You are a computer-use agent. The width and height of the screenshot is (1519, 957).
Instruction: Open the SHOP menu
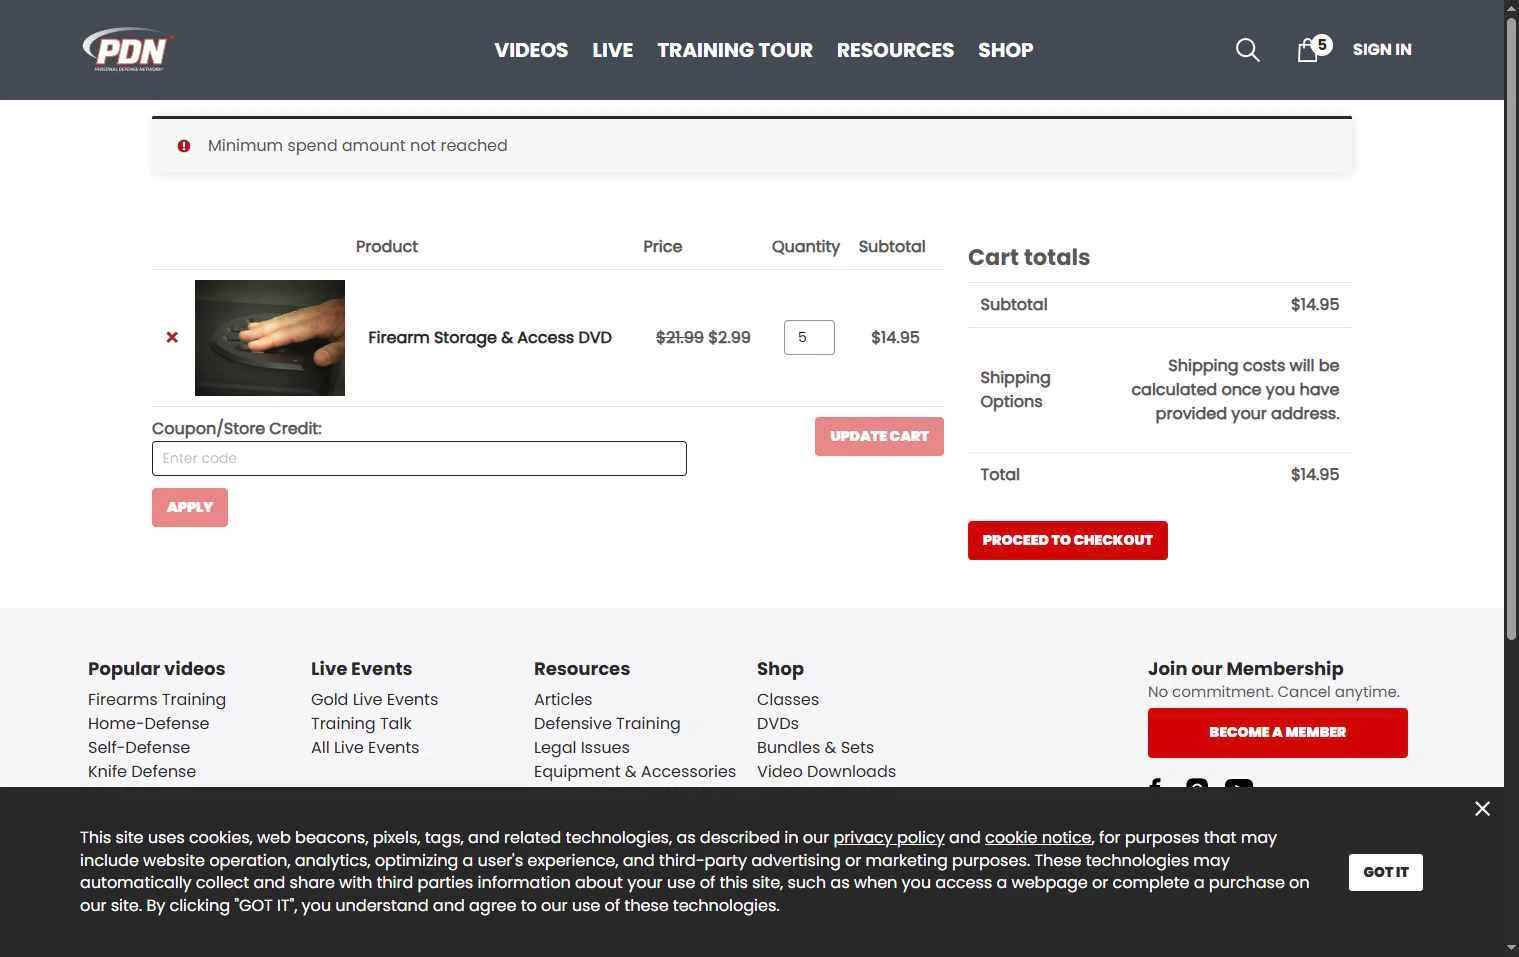[x=1005, y=50]
